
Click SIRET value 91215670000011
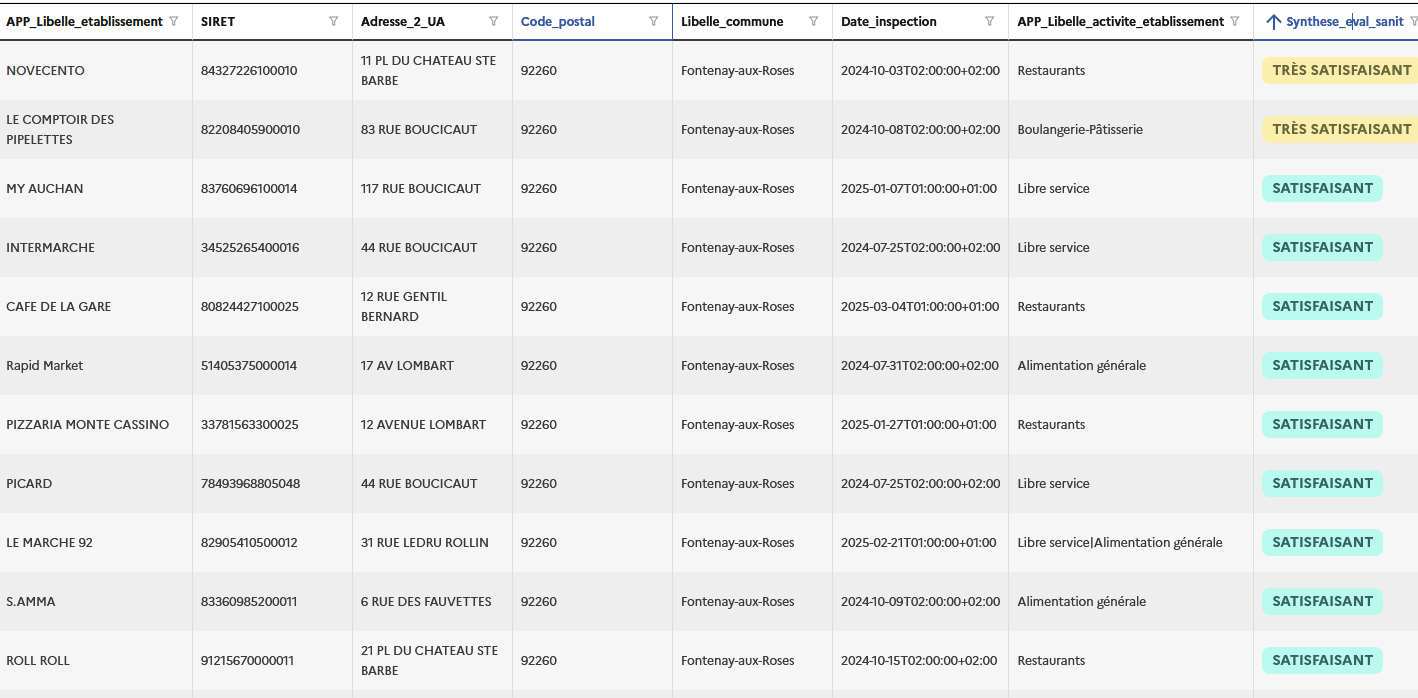tap(247, 660)
